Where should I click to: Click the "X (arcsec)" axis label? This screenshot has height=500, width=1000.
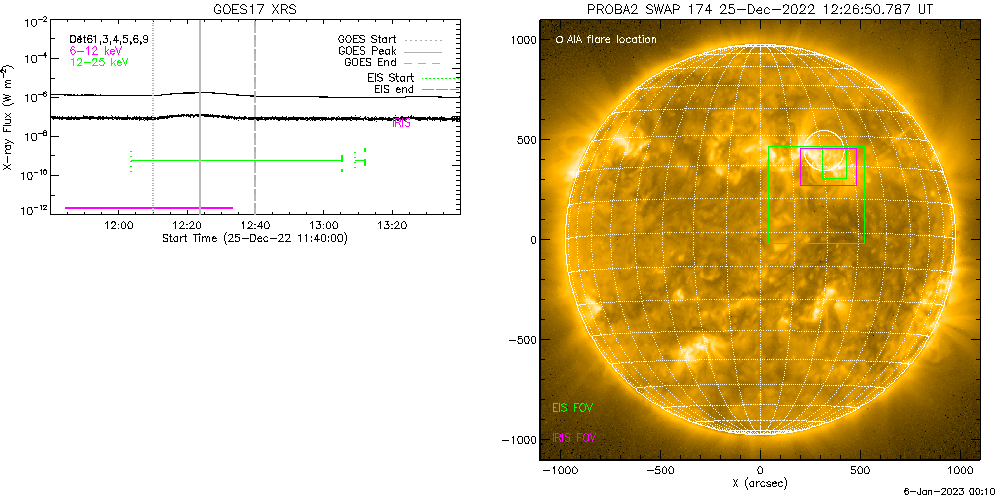(x=760, y=484)
